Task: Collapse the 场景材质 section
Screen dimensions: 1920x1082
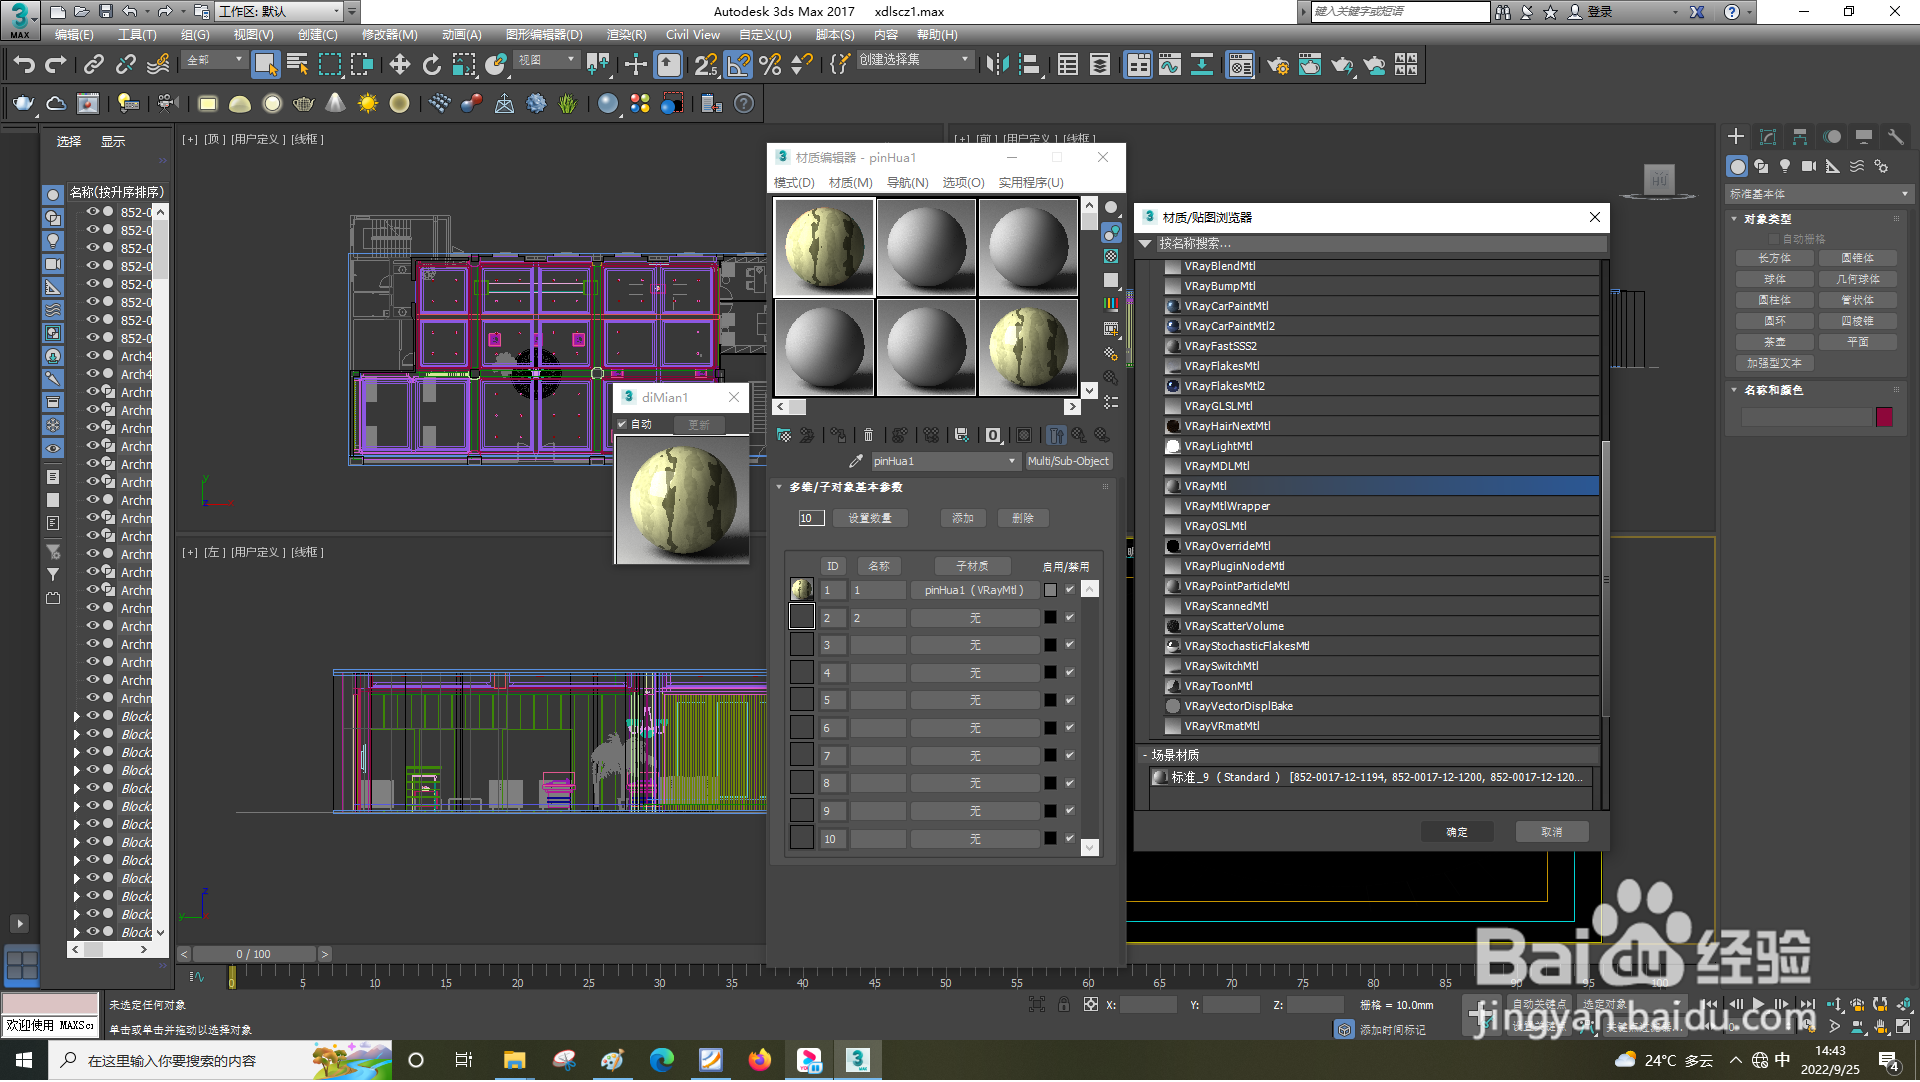Action: tap(1146, 756)
